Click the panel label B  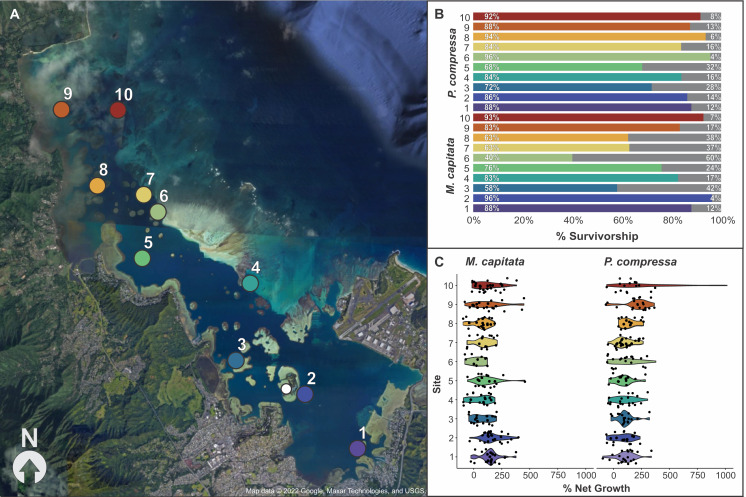click(439, 13)
